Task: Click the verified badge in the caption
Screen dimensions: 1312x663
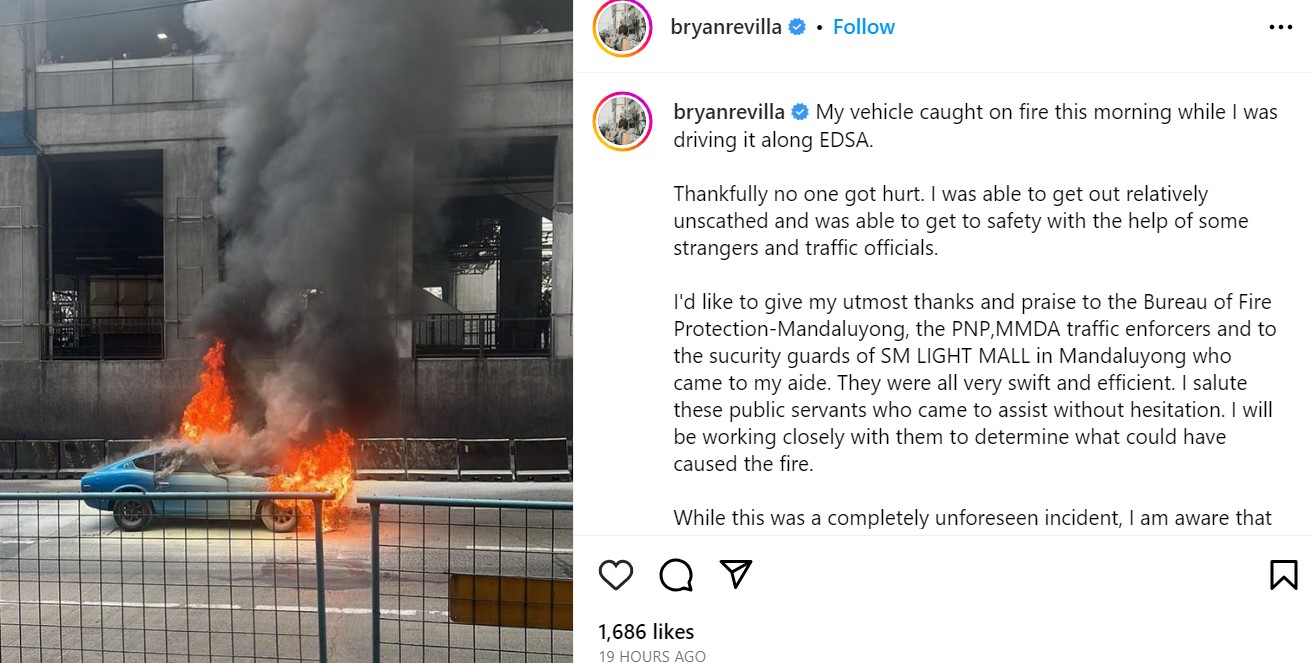Action: tap(800, 112)
